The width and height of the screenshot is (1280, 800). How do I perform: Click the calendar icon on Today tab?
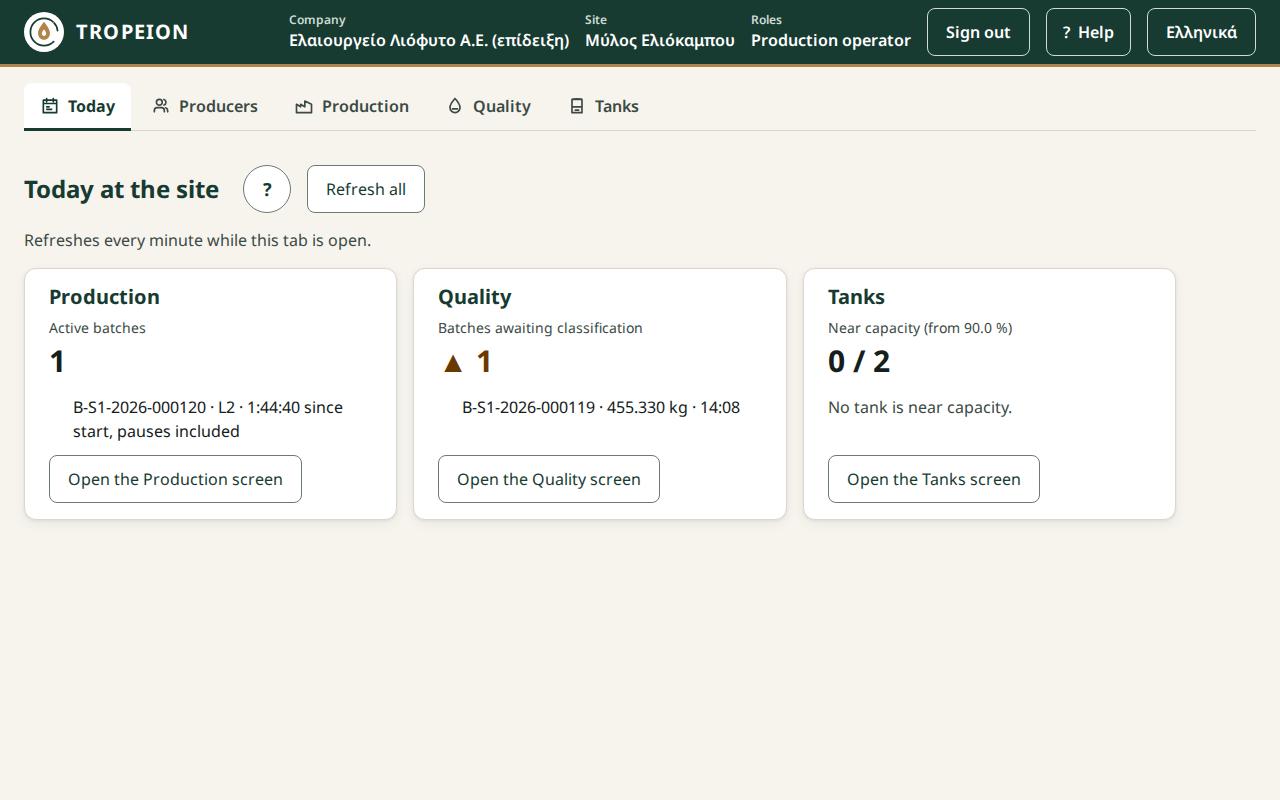[50, 106]
